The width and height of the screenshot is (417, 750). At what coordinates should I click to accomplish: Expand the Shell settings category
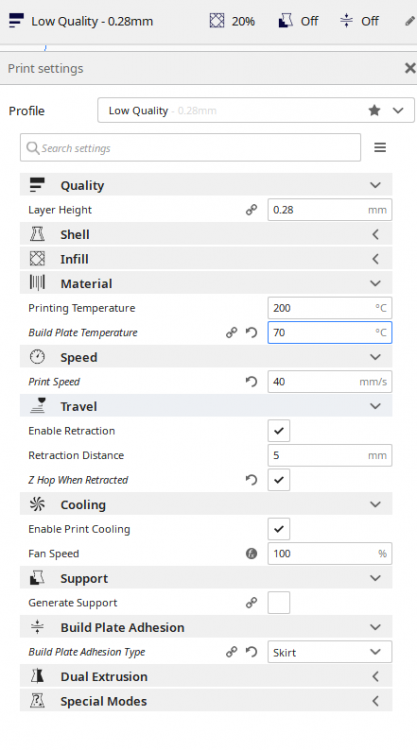pos(206,234)
